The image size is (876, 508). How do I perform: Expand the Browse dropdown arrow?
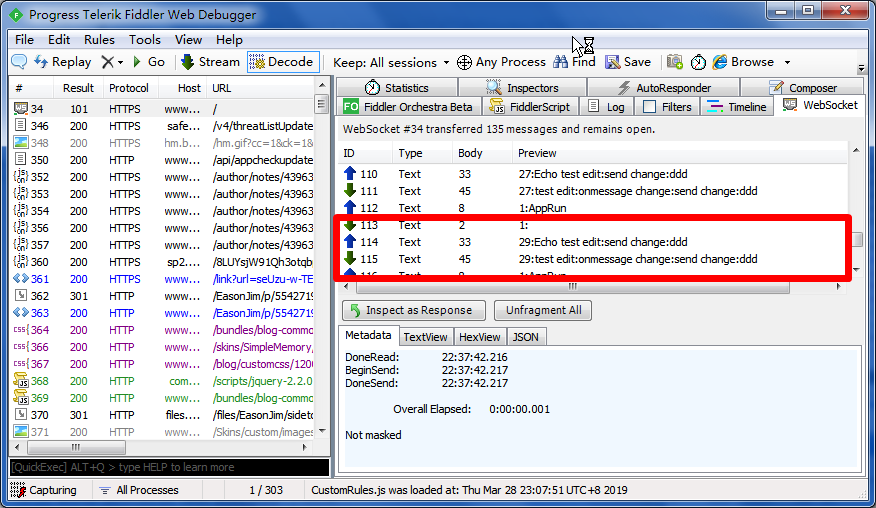pyautogui.click(x=787, y=63)
